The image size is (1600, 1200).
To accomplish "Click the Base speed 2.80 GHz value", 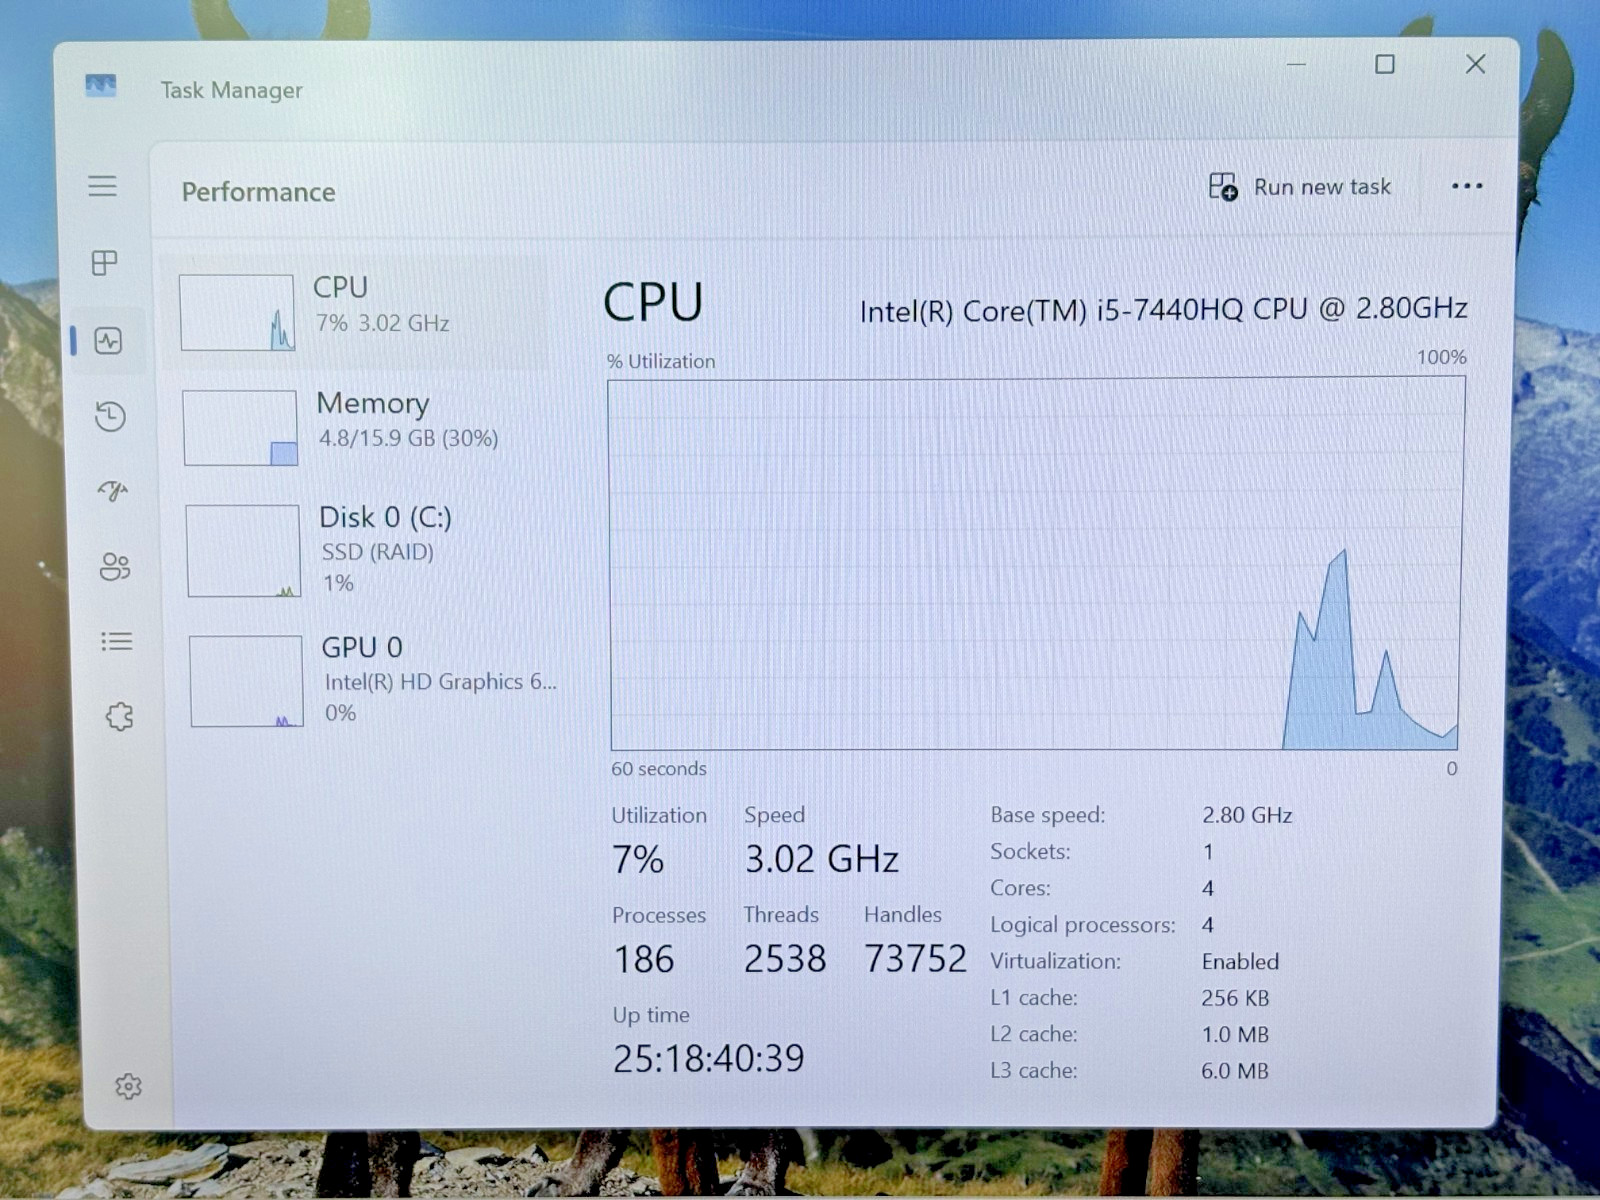I will (x=1247, y=815).
